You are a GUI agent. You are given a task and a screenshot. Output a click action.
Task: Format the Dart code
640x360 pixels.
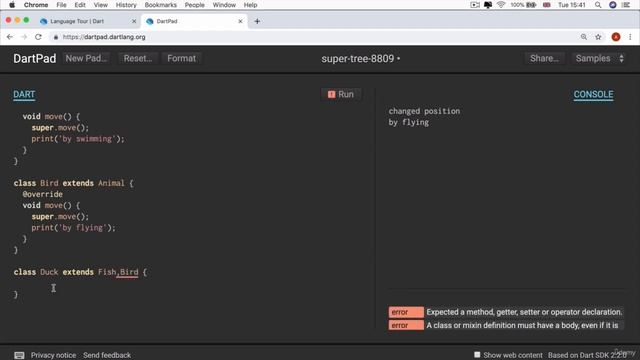point(181,58)
